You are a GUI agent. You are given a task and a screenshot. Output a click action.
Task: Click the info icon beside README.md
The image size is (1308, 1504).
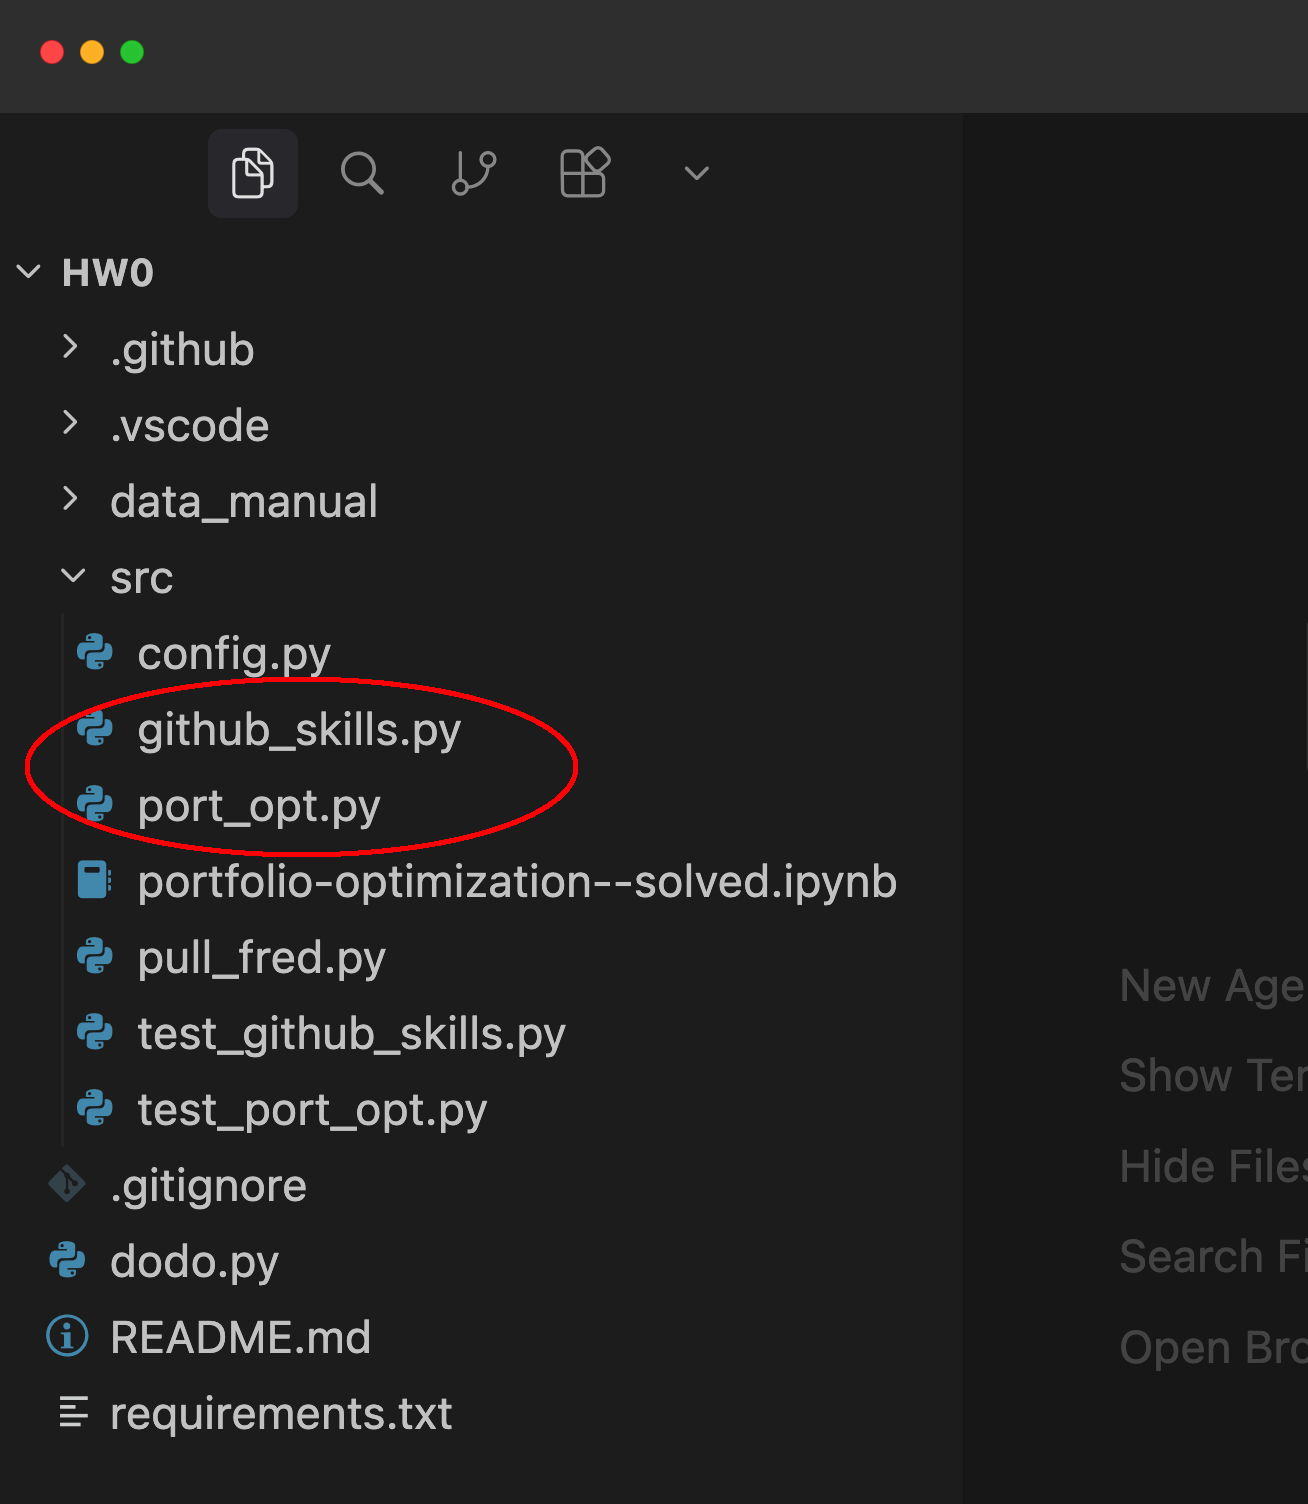click(x=67, y=1337)
